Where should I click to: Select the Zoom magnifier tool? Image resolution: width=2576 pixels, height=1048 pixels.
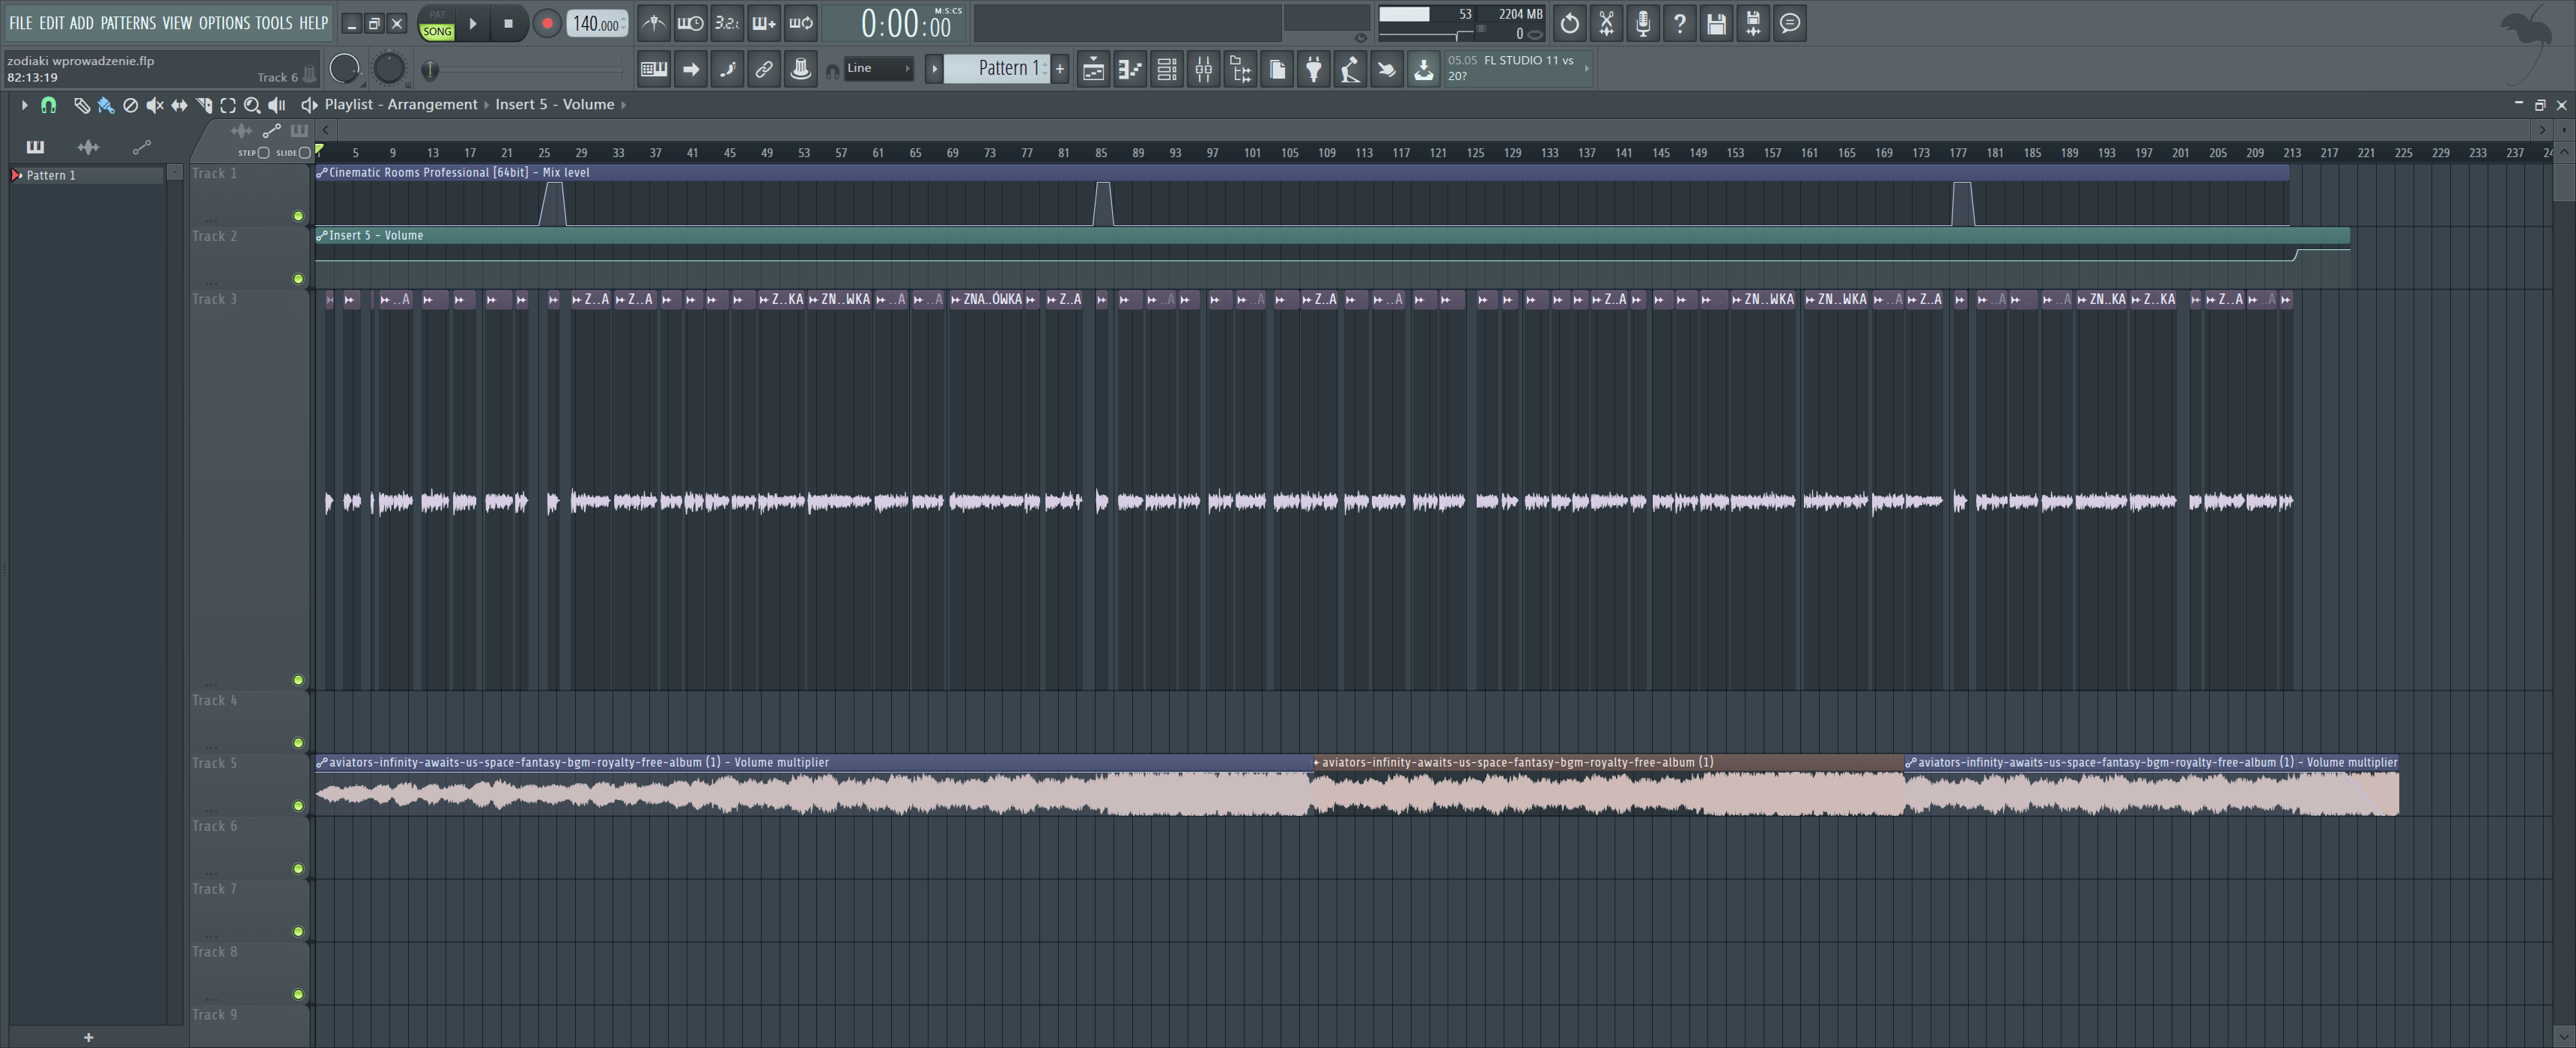click(x=252, y=105)
